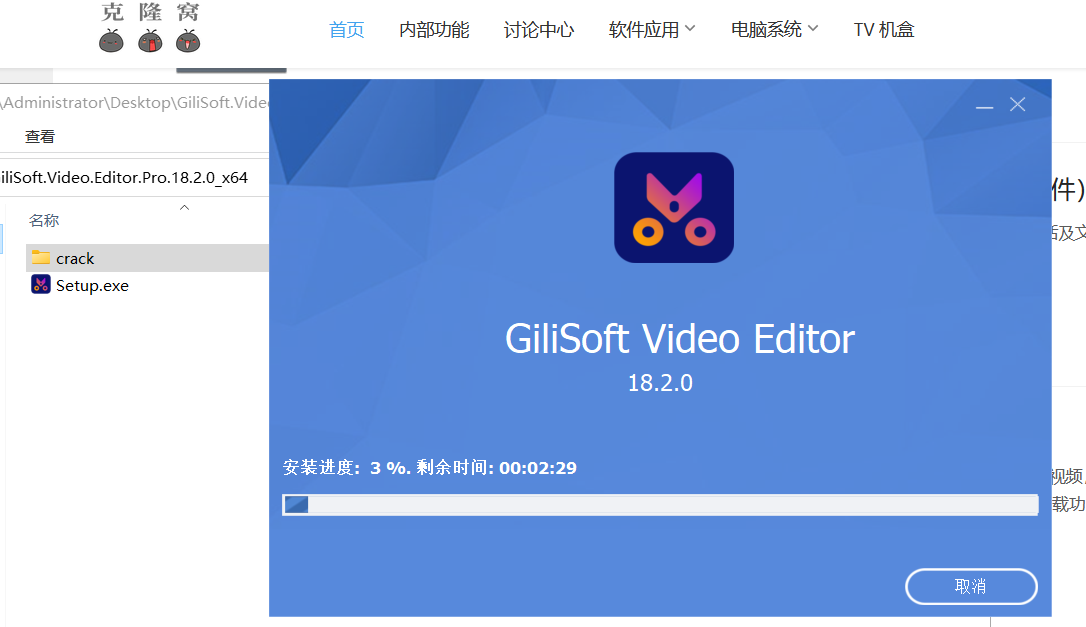Viewport: 1086px width, 627px height.
Task: Expand the 软件应用 dropdown arrow
Action: (x=690, y=28)
